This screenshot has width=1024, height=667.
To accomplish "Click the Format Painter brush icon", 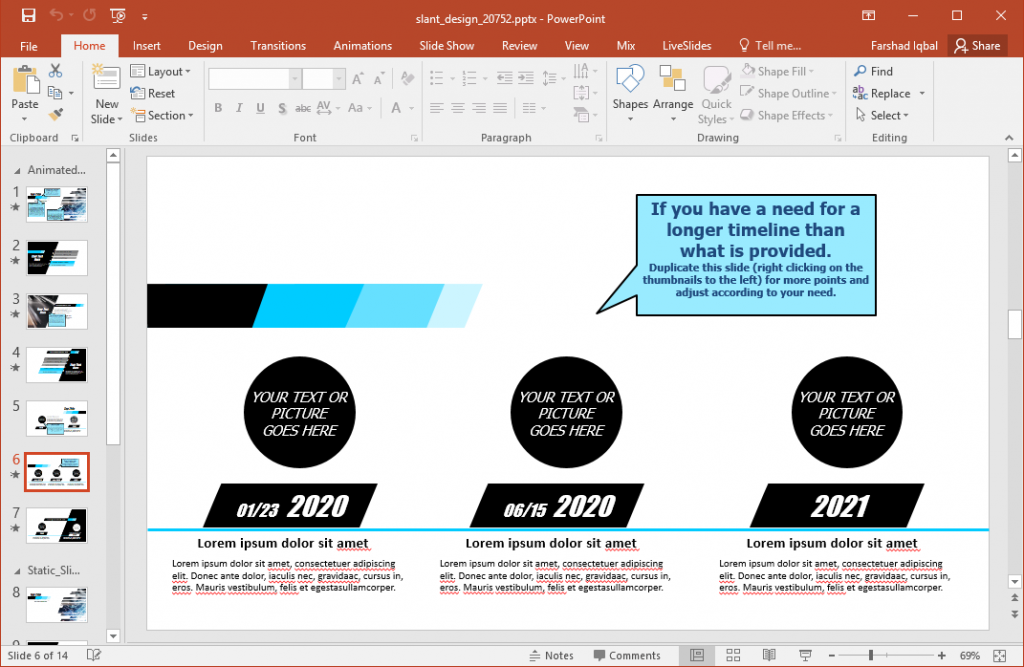I will pos(55,114).
